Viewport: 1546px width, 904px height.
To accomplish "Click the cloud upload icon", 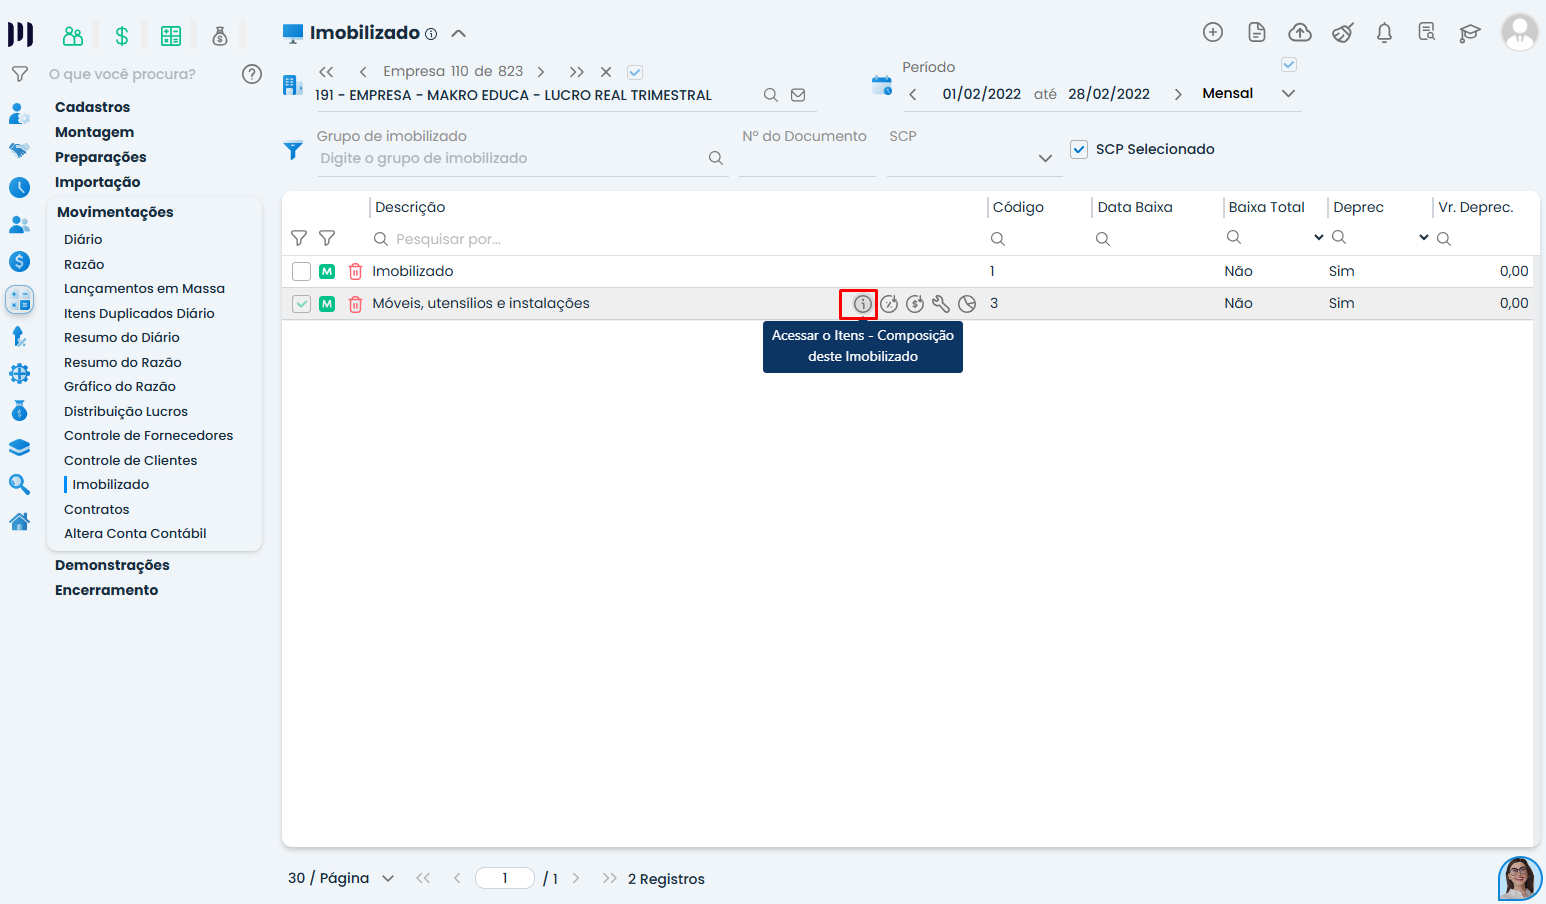I will (1299, 33).
